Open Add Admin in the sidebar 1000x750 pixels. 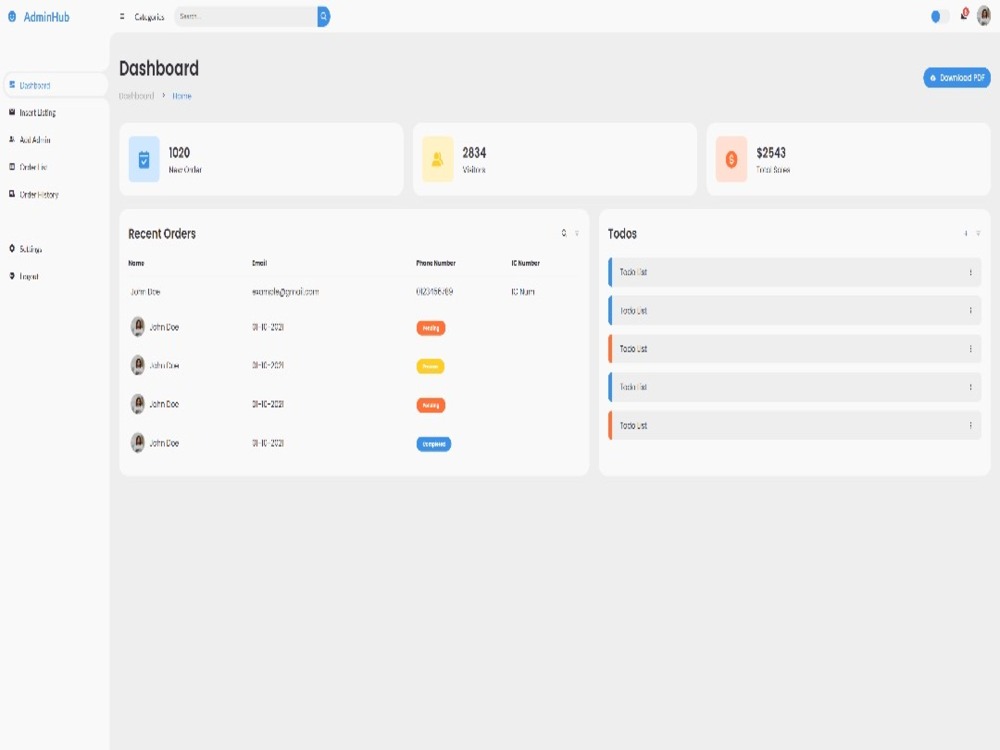pos(35,140)
